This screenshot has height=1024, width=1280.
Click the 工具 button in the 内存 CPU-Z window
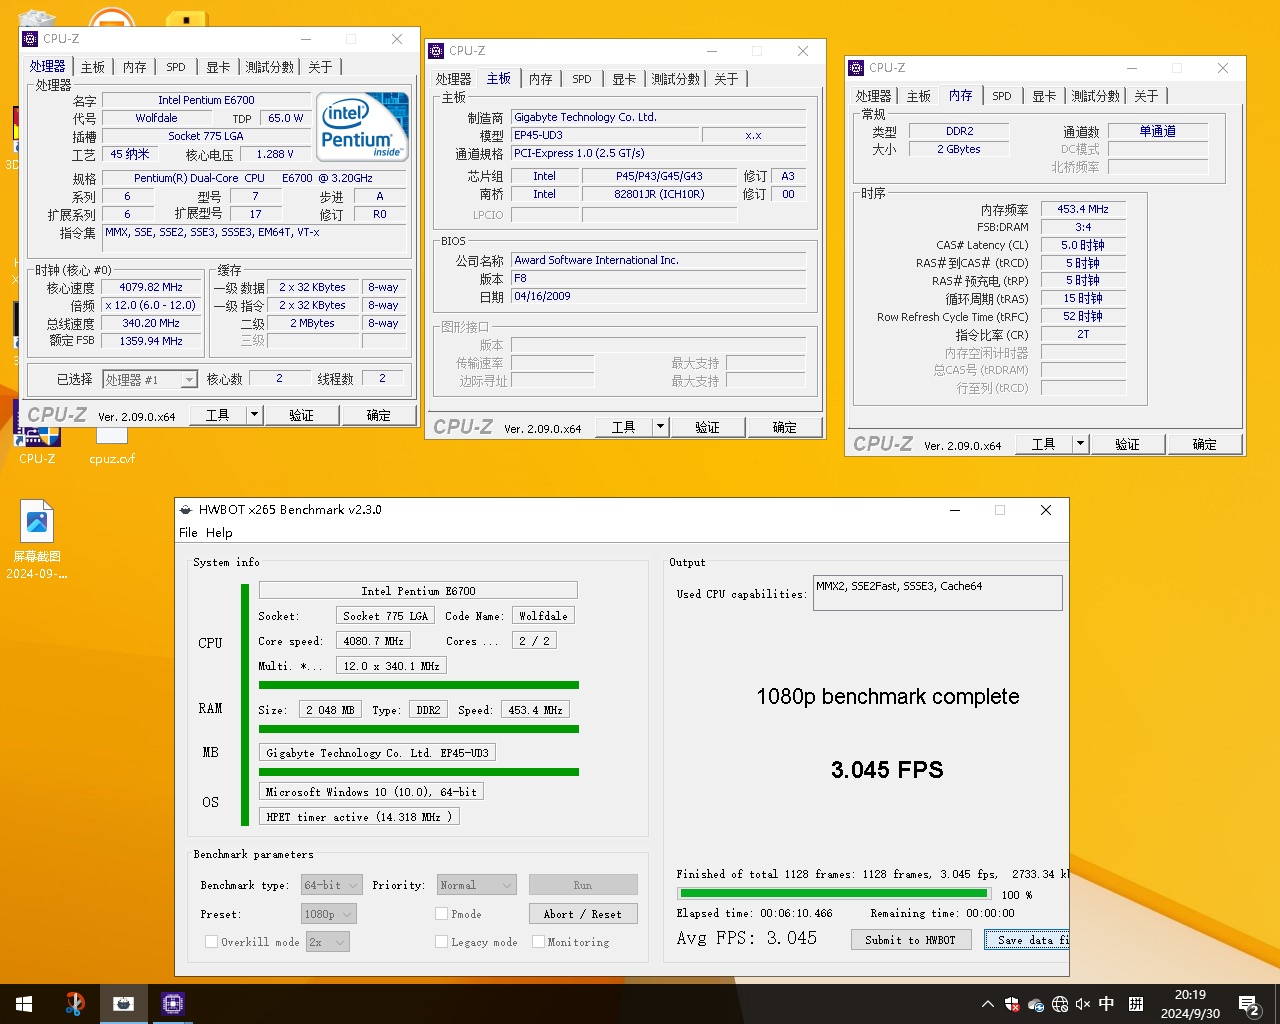[1043, 444]
